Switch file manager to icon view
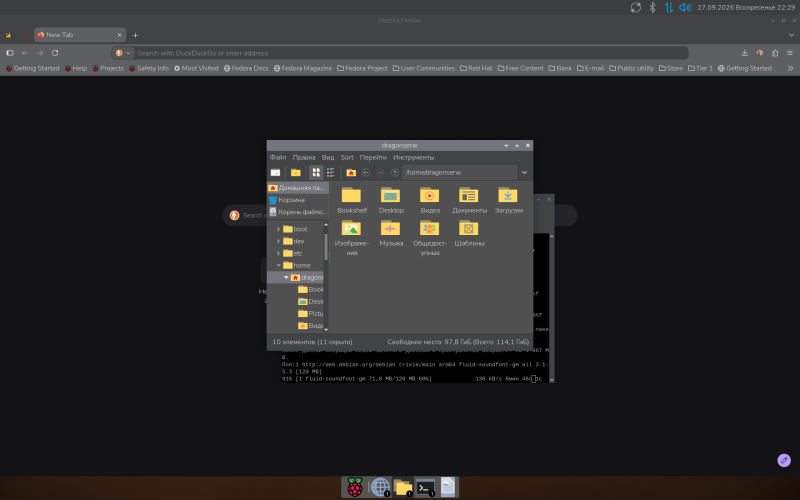The height and width of the screenshot is (500, 800). coord(316,172)
